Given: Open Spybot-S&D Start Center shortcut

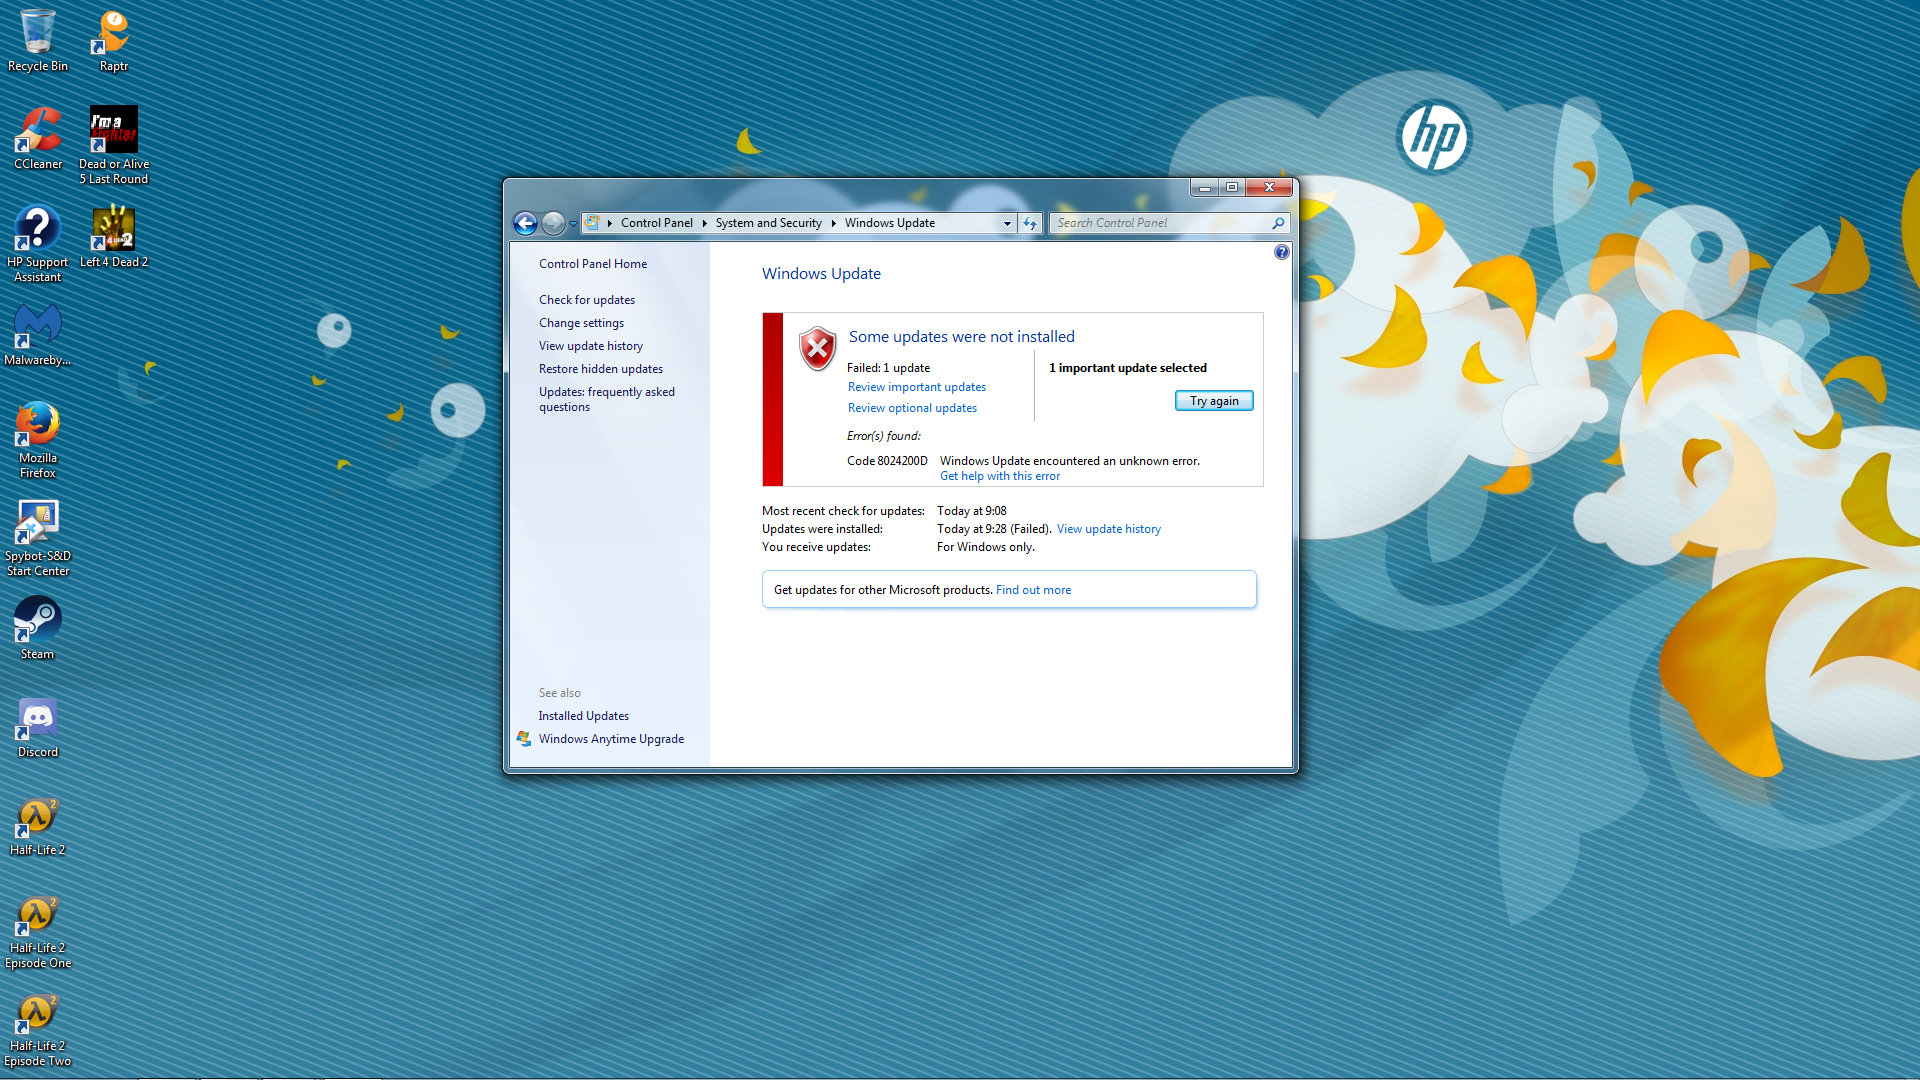Looking at the screenshot, I should point(38,537).
